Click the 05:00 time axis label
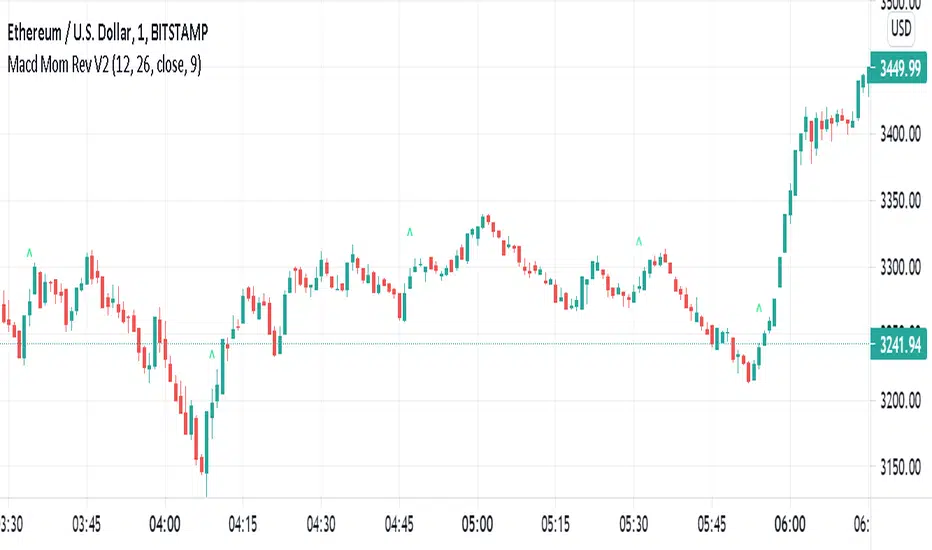Viewport: 932px width, 550px height. [478, 523]
